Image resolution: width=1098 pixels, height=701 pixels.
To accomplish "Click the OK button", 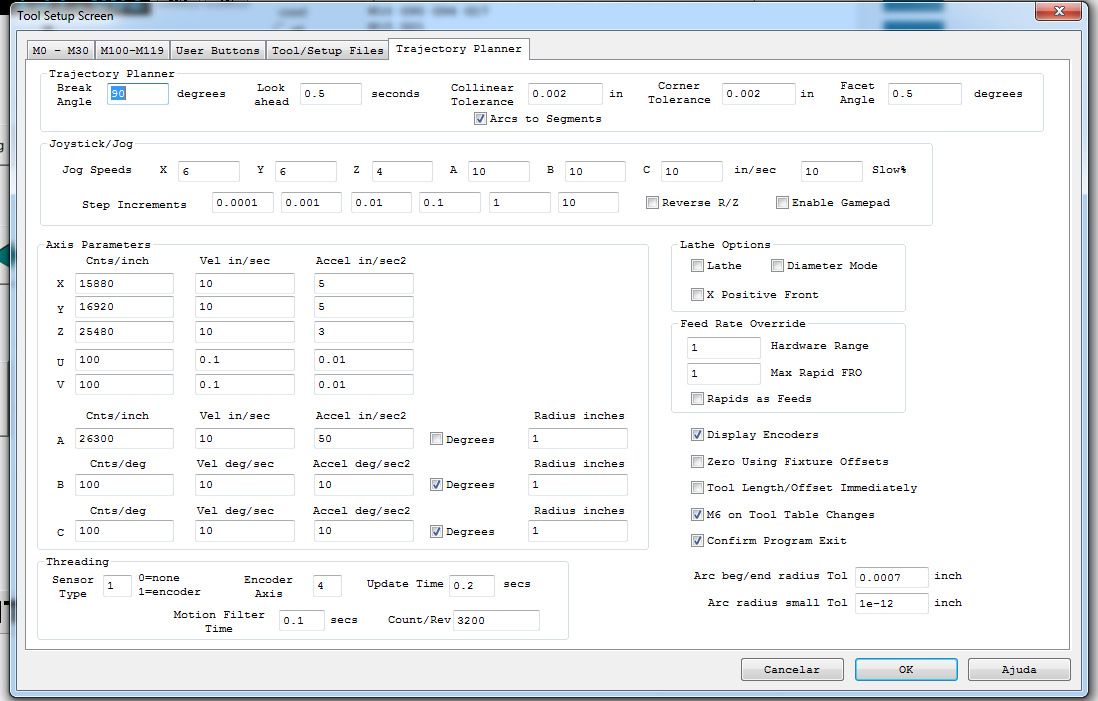I will (906, 670).
